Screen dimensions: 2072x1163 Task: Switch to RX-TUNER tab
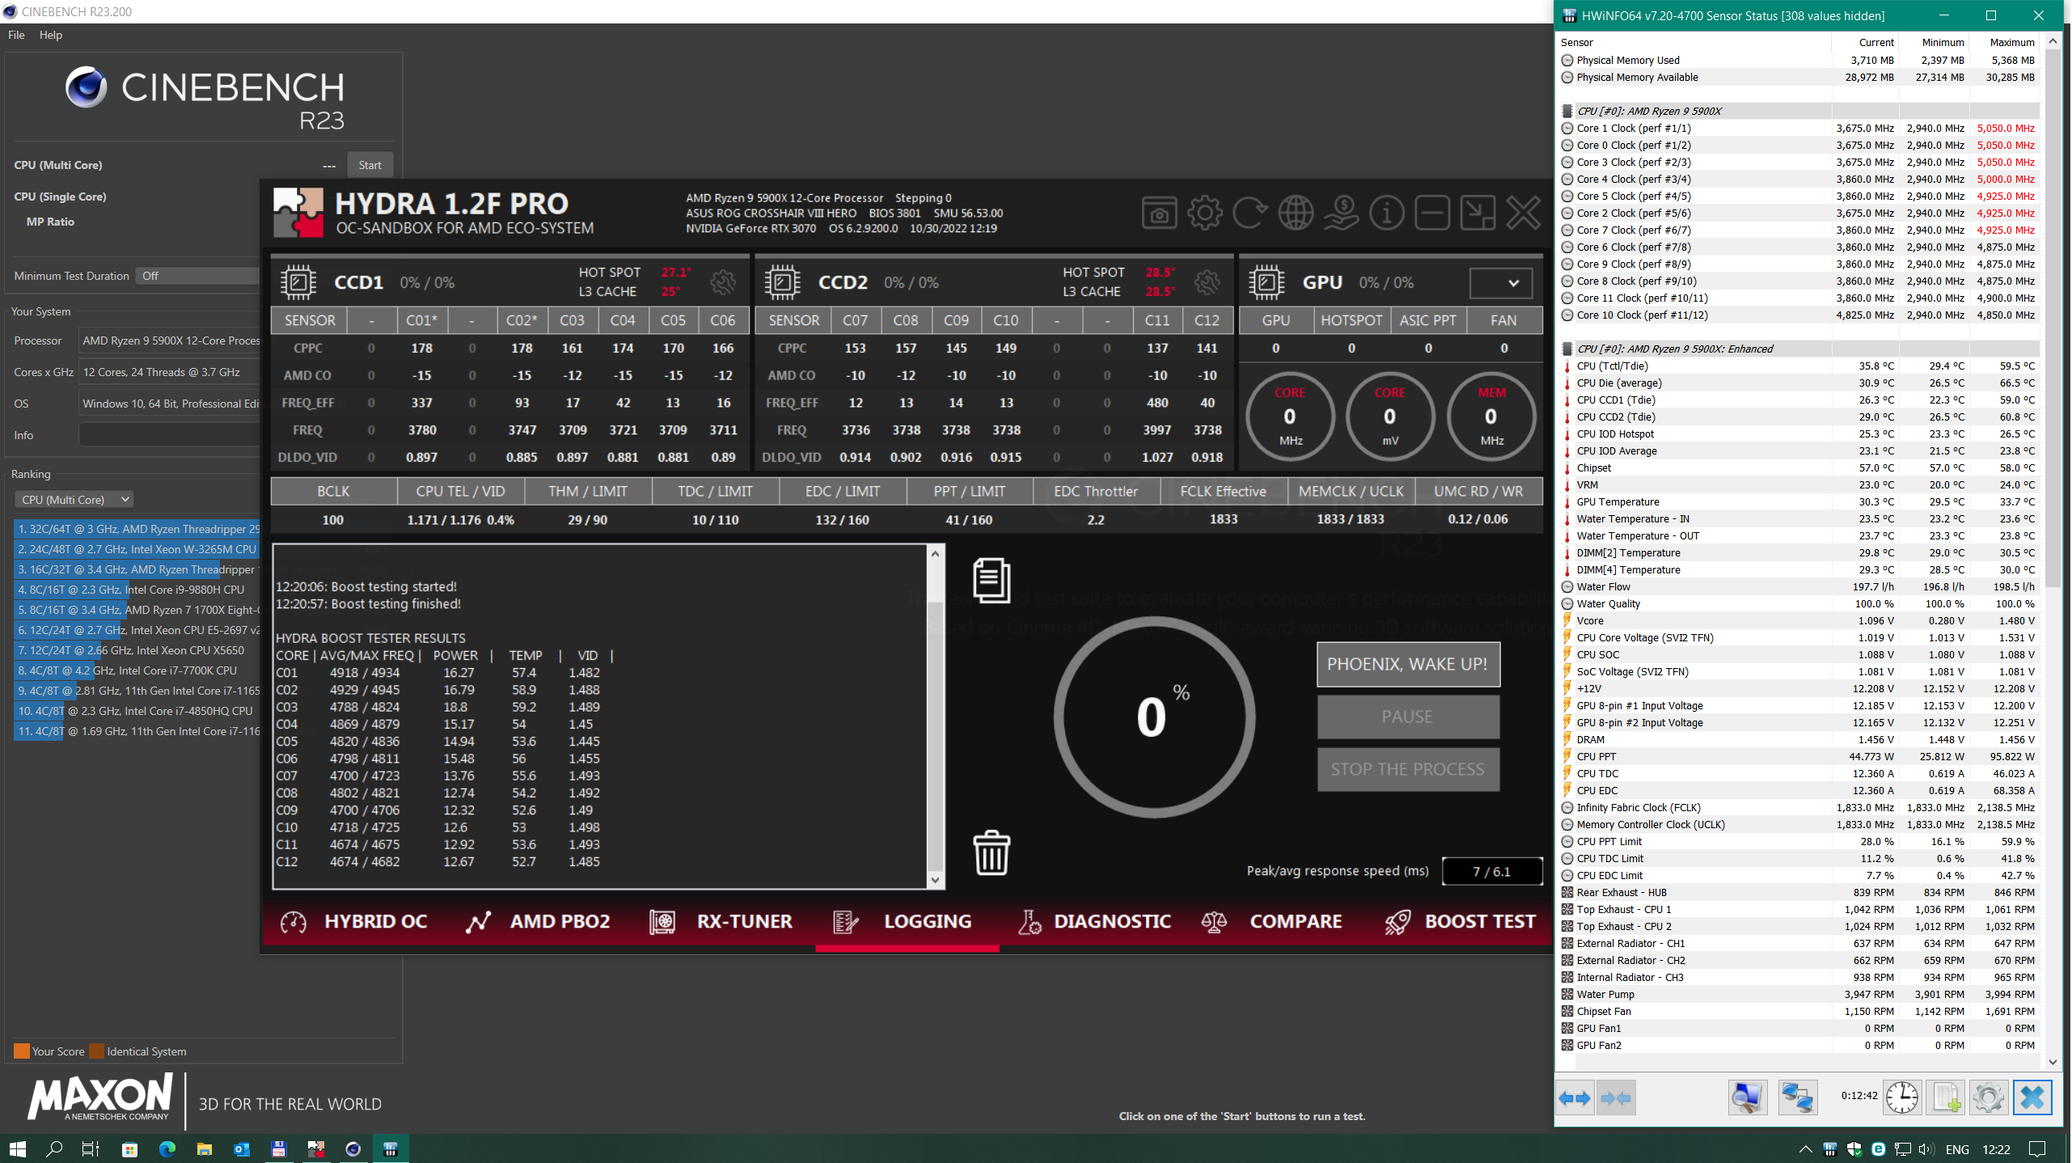[720, 922]
